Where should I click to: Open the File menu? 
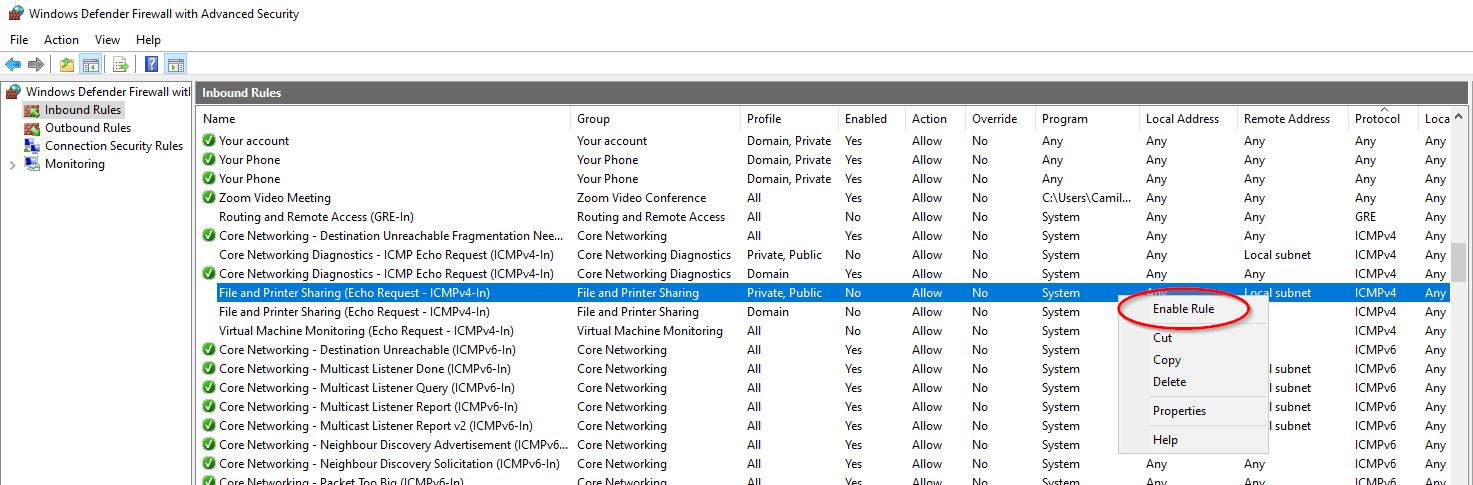(x=19, y=40)
